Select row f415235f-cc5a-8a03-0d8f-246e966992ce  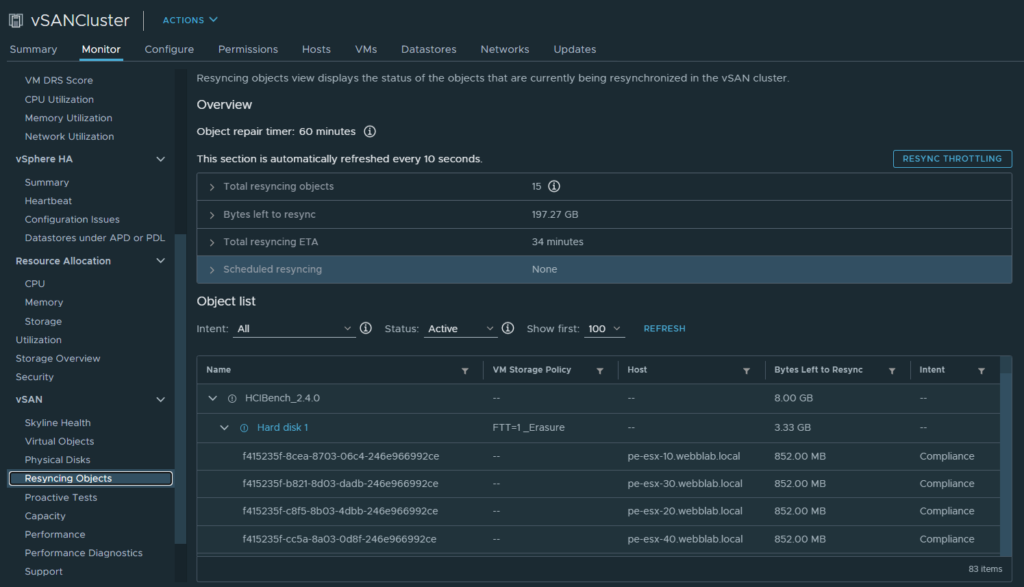[598, 539]
